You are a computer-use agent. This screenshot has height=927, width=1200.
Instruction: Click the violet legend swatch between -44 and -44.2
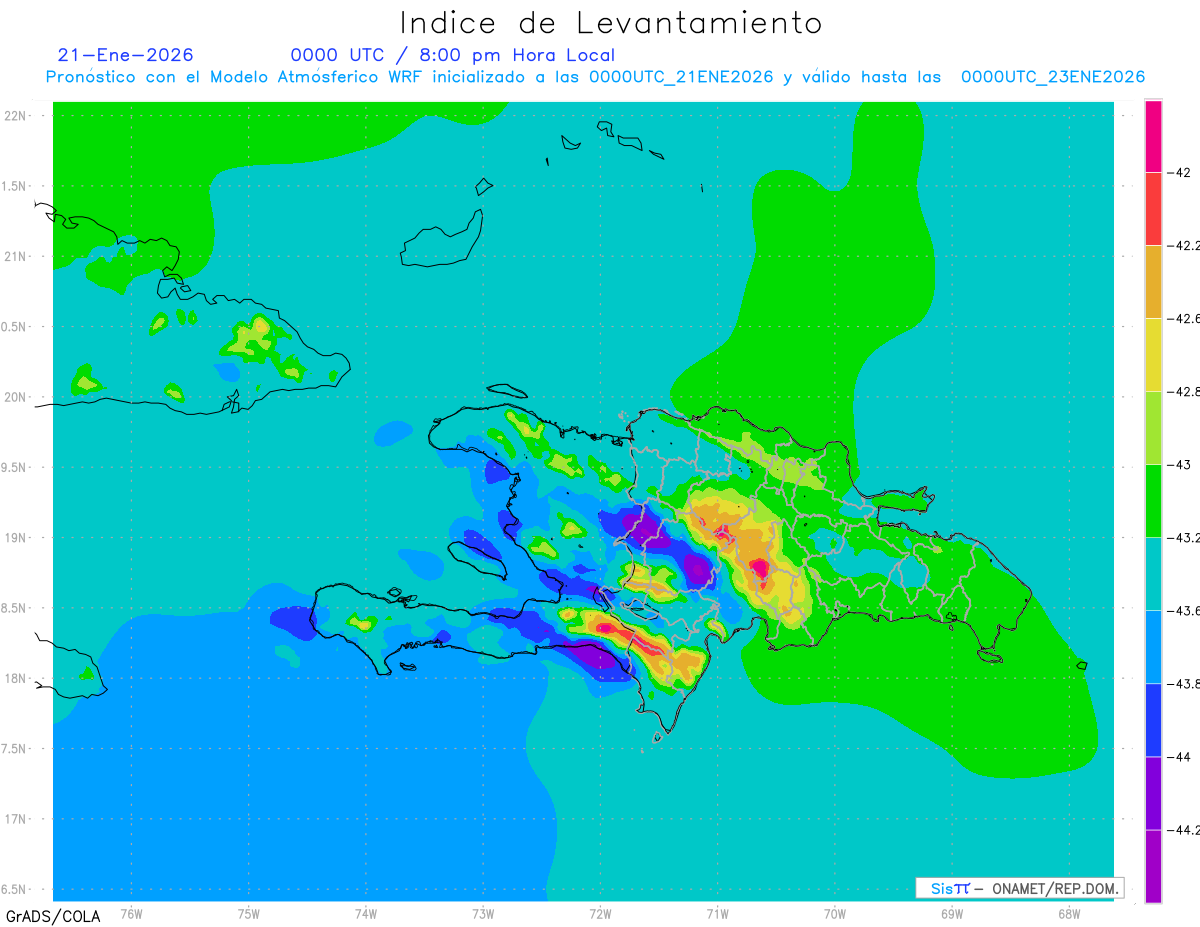(1153, 793)
